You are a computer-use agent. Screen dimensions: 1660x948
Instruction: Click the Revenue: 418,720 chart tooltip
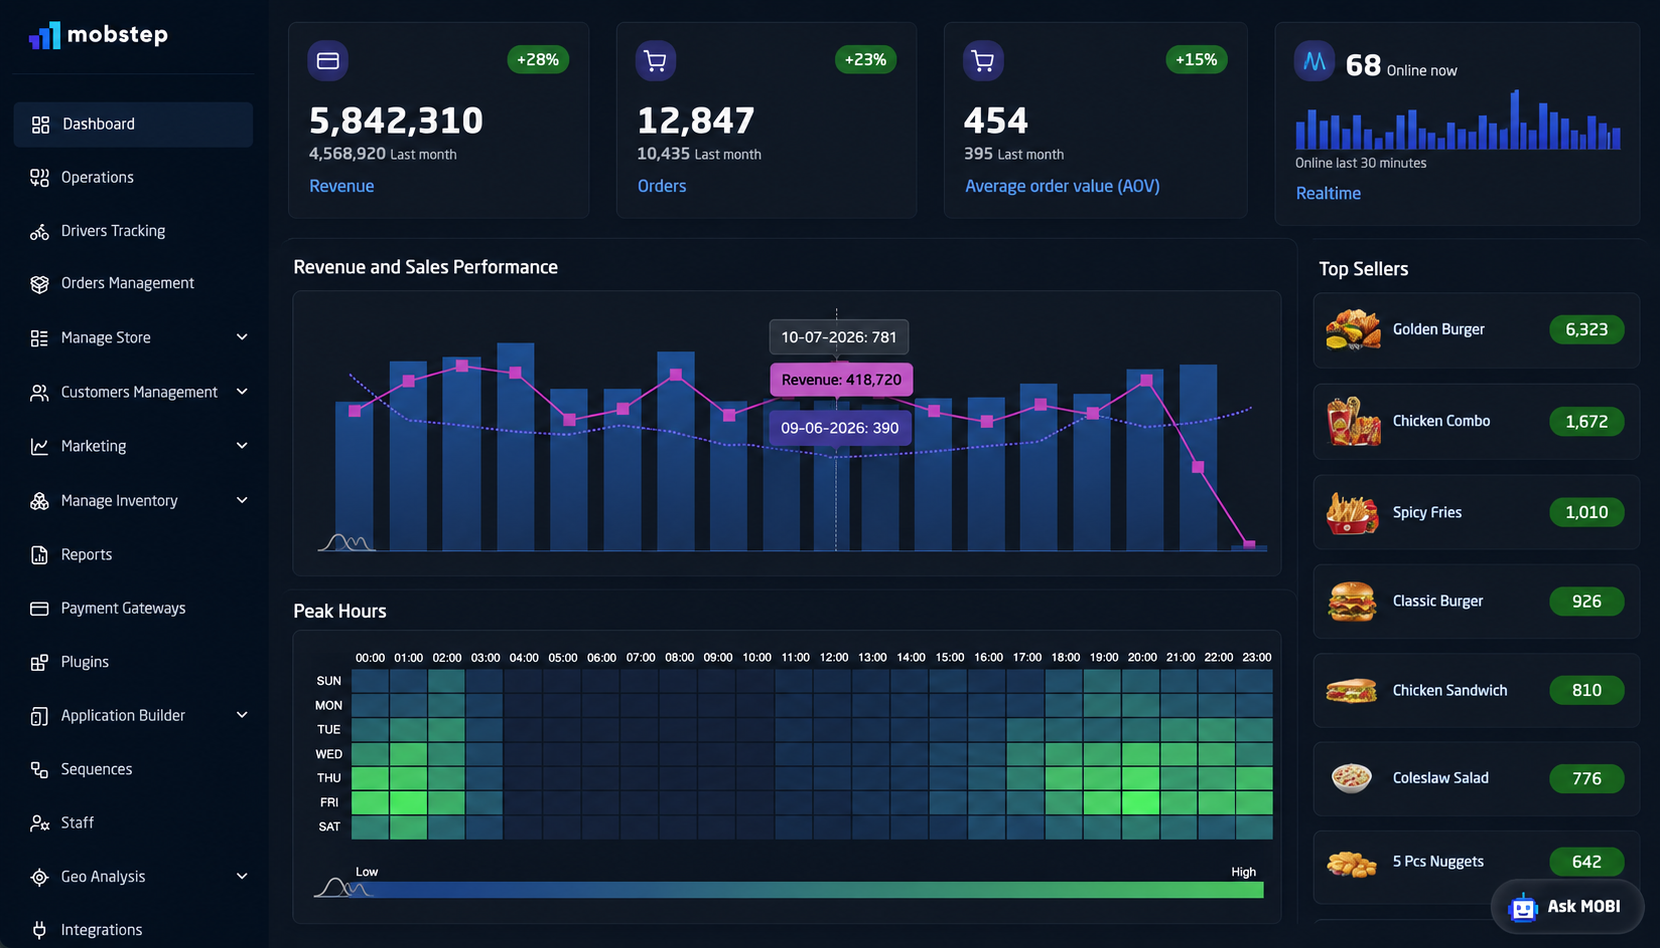tap(841, 380)
